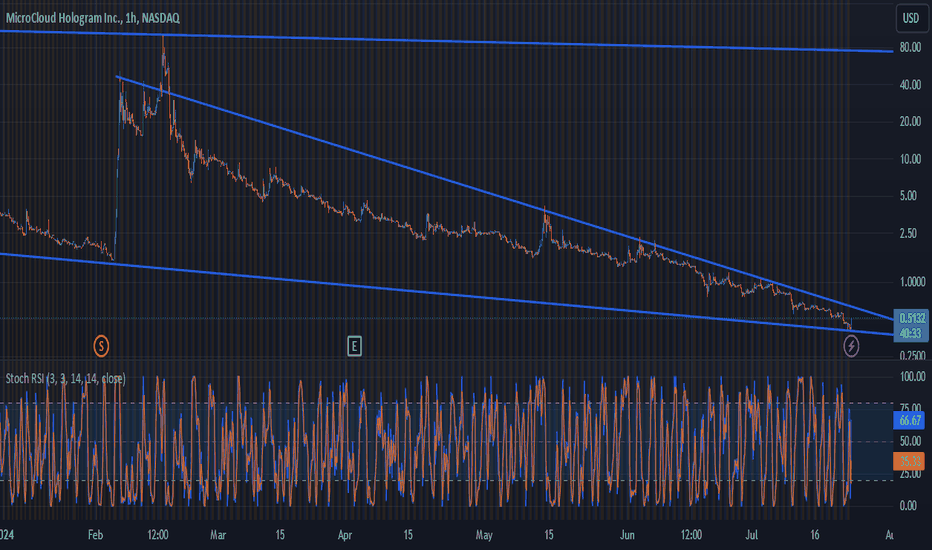Click the countdown timer 40:33 label
The width and height of the screenshot is (932, 550).
[x=911, y=333]
